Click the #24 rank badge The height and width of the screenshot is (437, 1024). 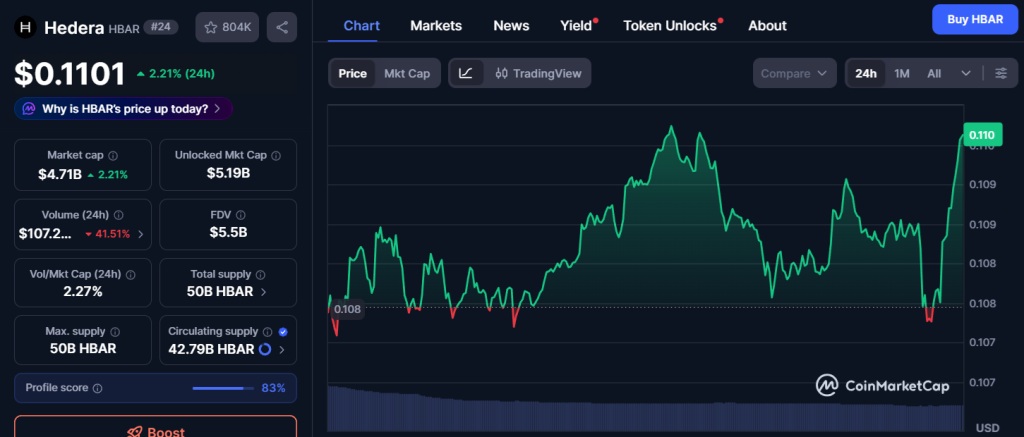(161, 27)
